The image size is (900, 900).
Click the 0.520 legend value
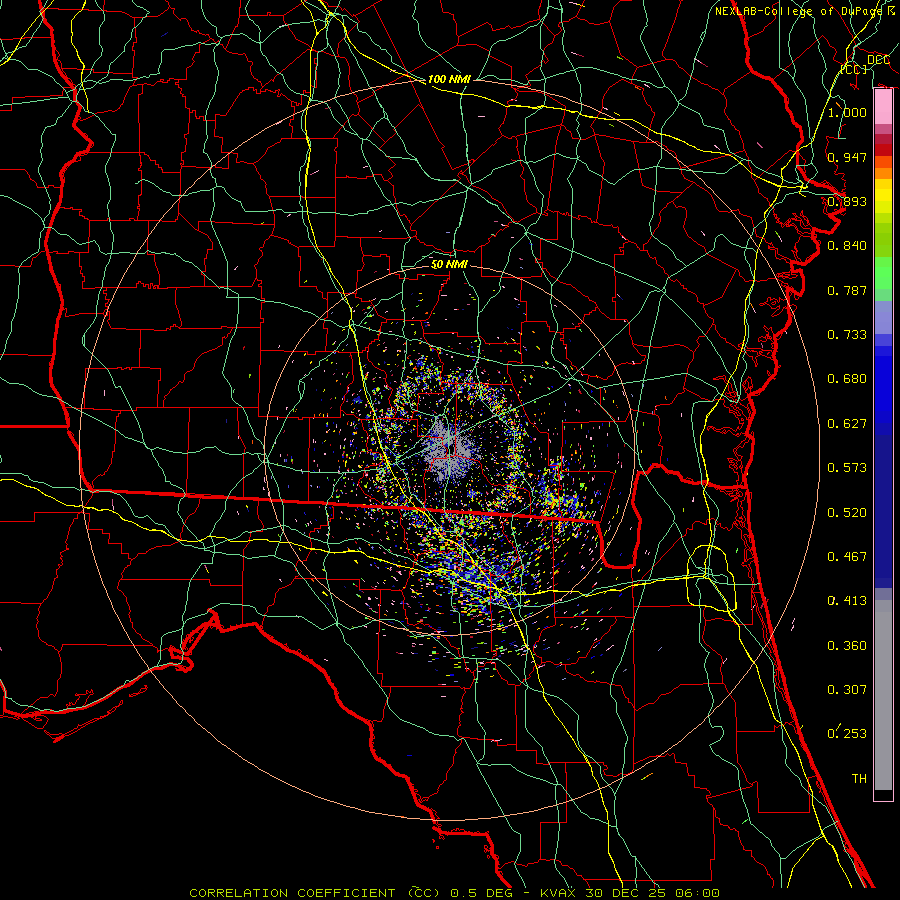point(847,513)
